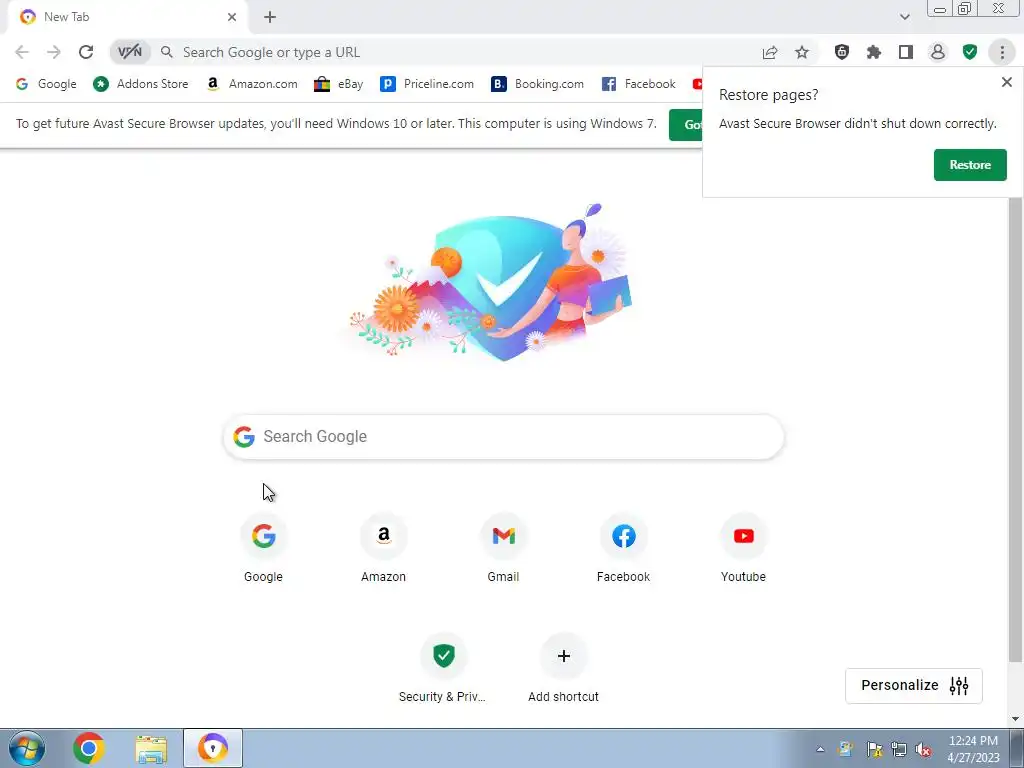Open File Explorer from taskbar
1024x768 pixels.
151,749
